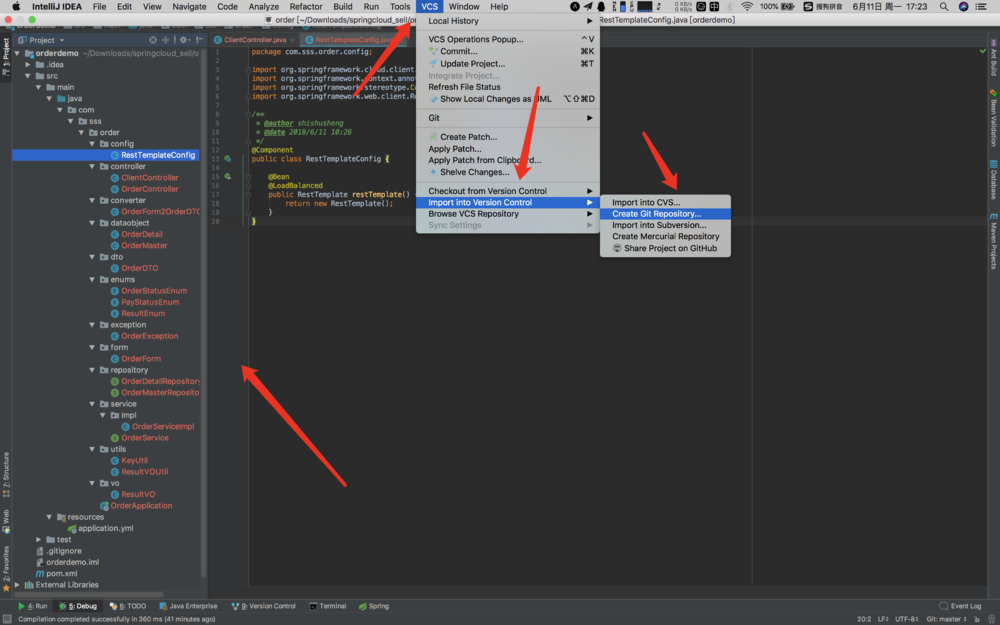1000x625 pixels.
Task: Open the Maven Projects side tool window
Action: pyautogui.click(x=993, y=241)
